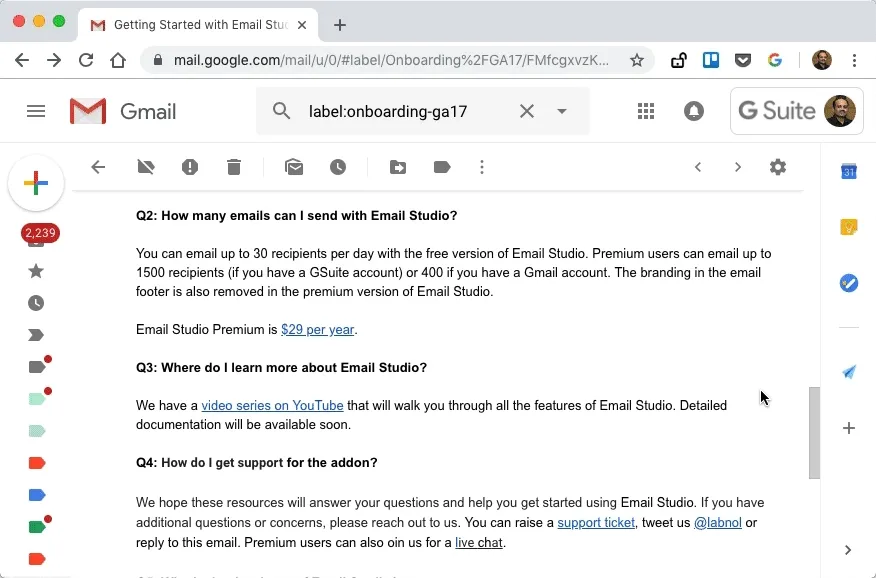This screenshot has width=876, height=578.
Task: Collapse the right side panel chevron
Action: click(x=848, y=549)
